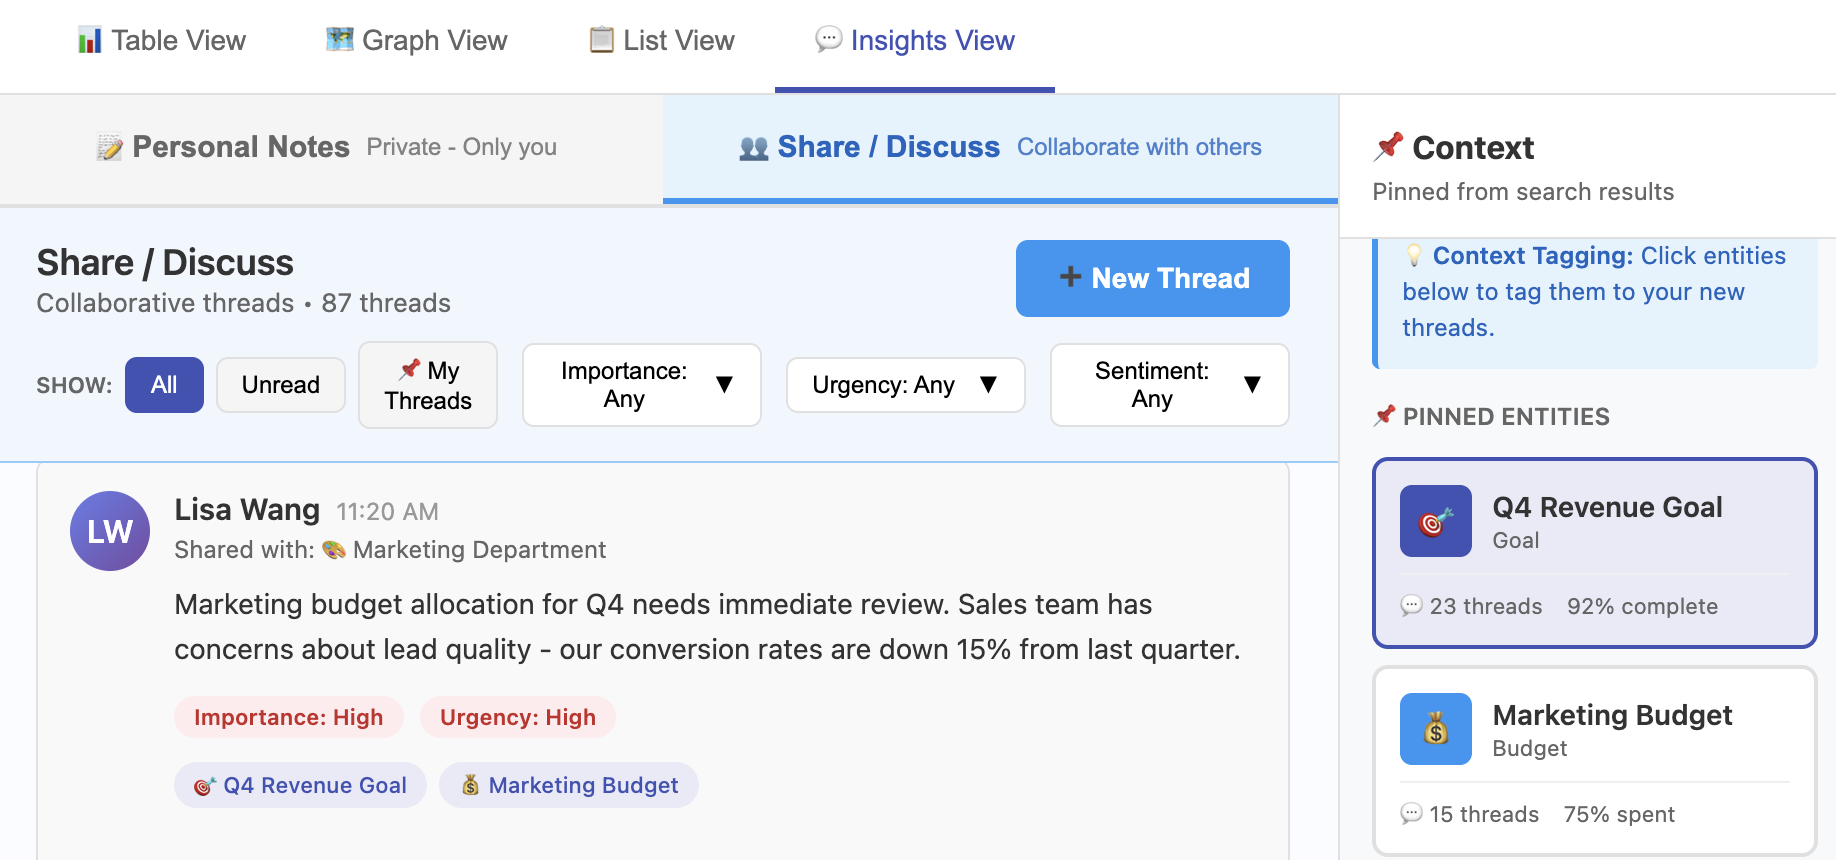
Task: Click the Marketing Budget money bag icon
Action: (1435, 729)
